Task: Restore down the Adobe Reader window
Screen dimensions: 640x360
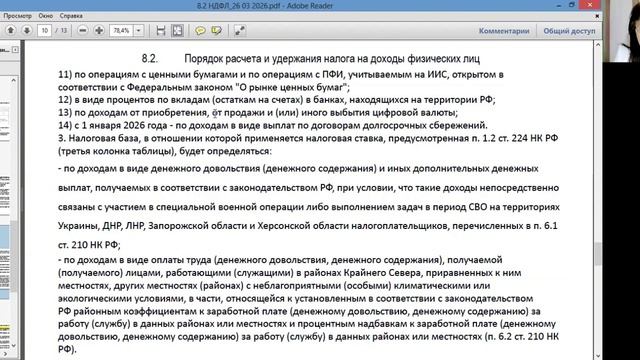Action: point(572,5)
